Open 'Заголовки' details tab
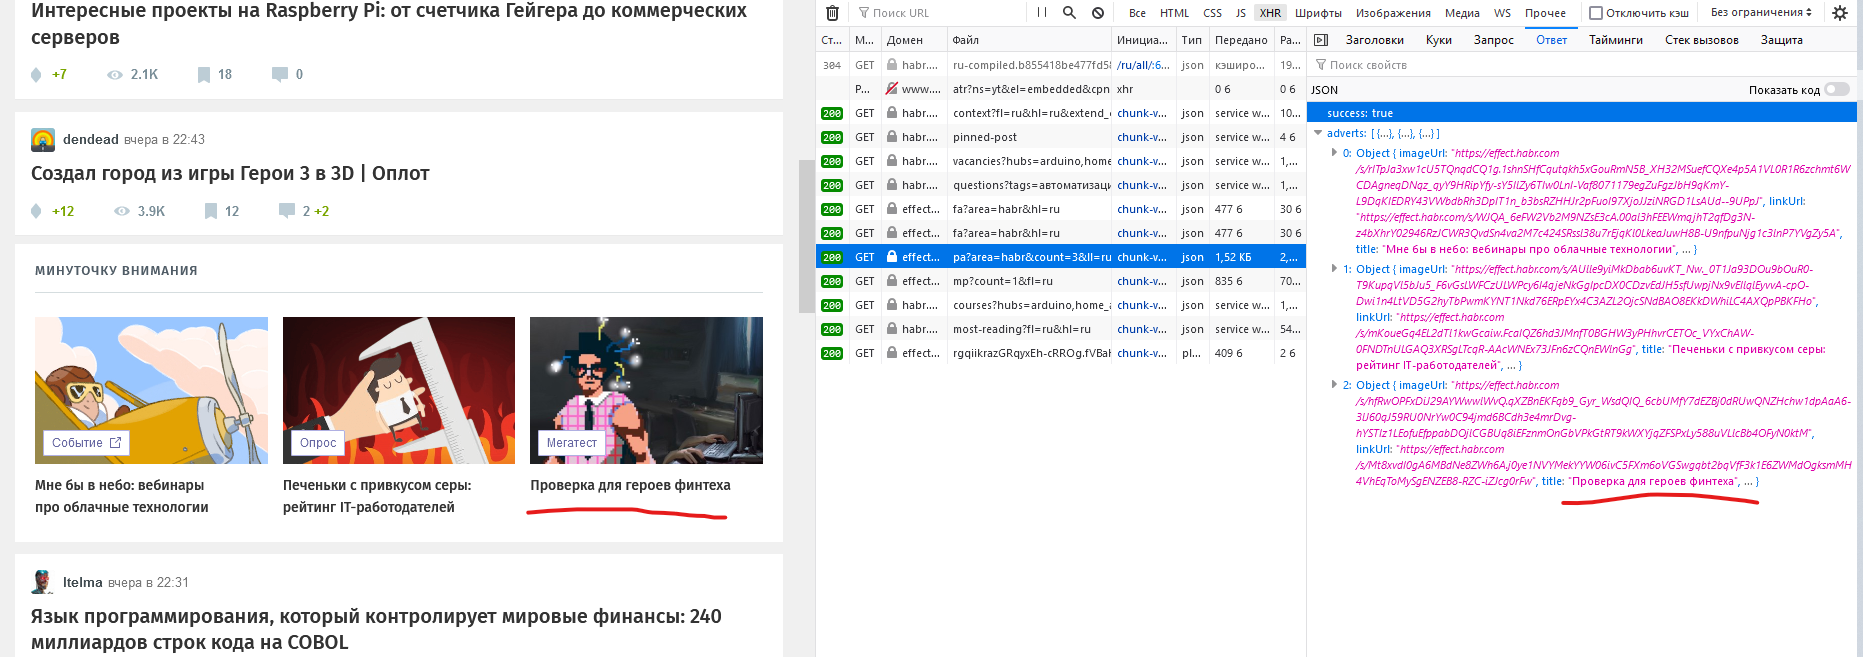Image resolution: width=1863 pixels, height=657 pixels. point(1374,40)
